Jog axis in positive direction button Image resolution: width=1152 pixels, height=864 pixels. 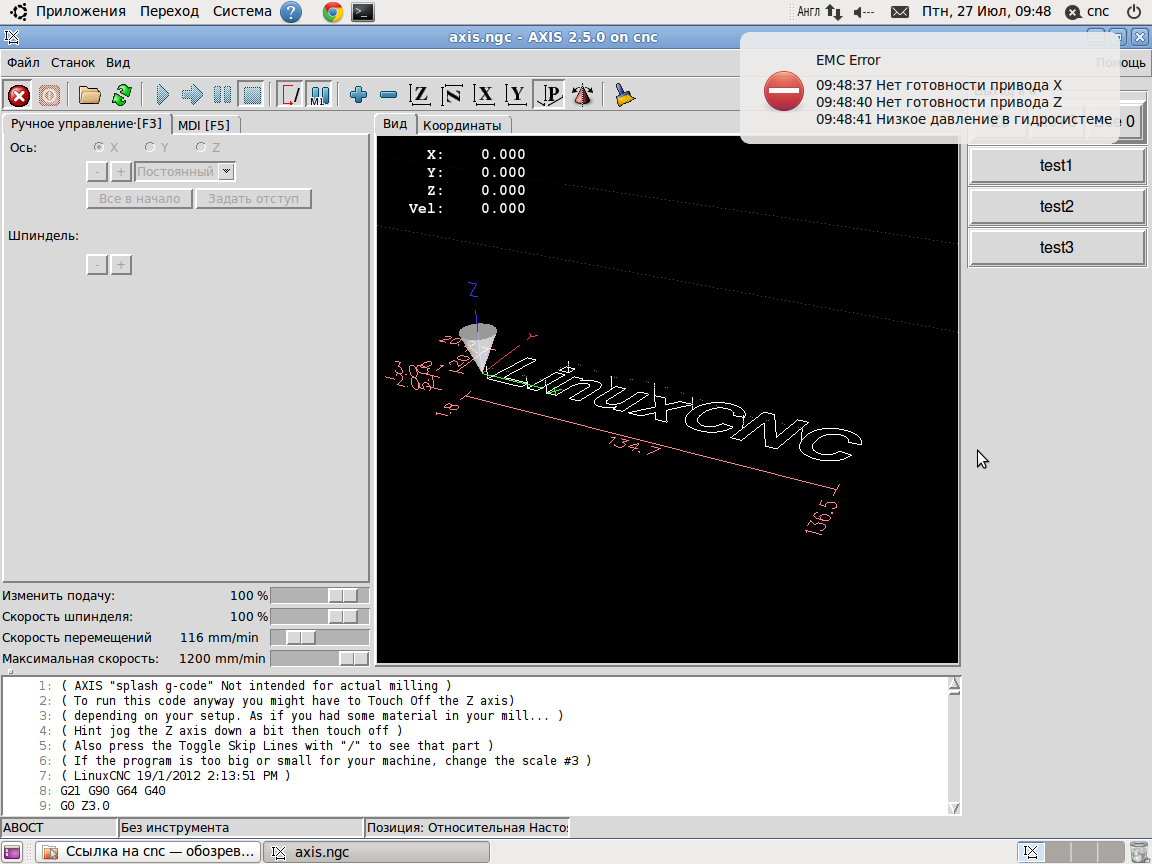click(121, 171)
